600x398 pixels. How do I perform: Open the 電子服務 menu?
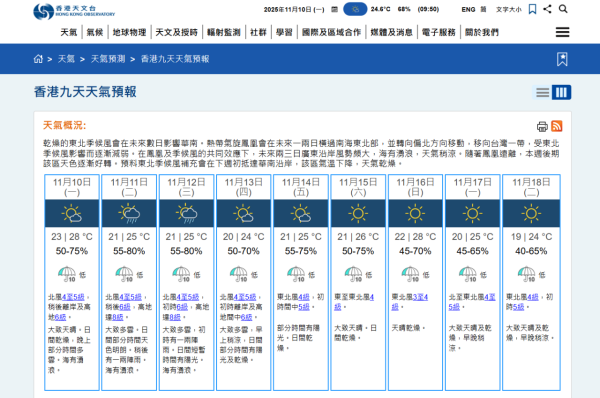tap(439, 33)
